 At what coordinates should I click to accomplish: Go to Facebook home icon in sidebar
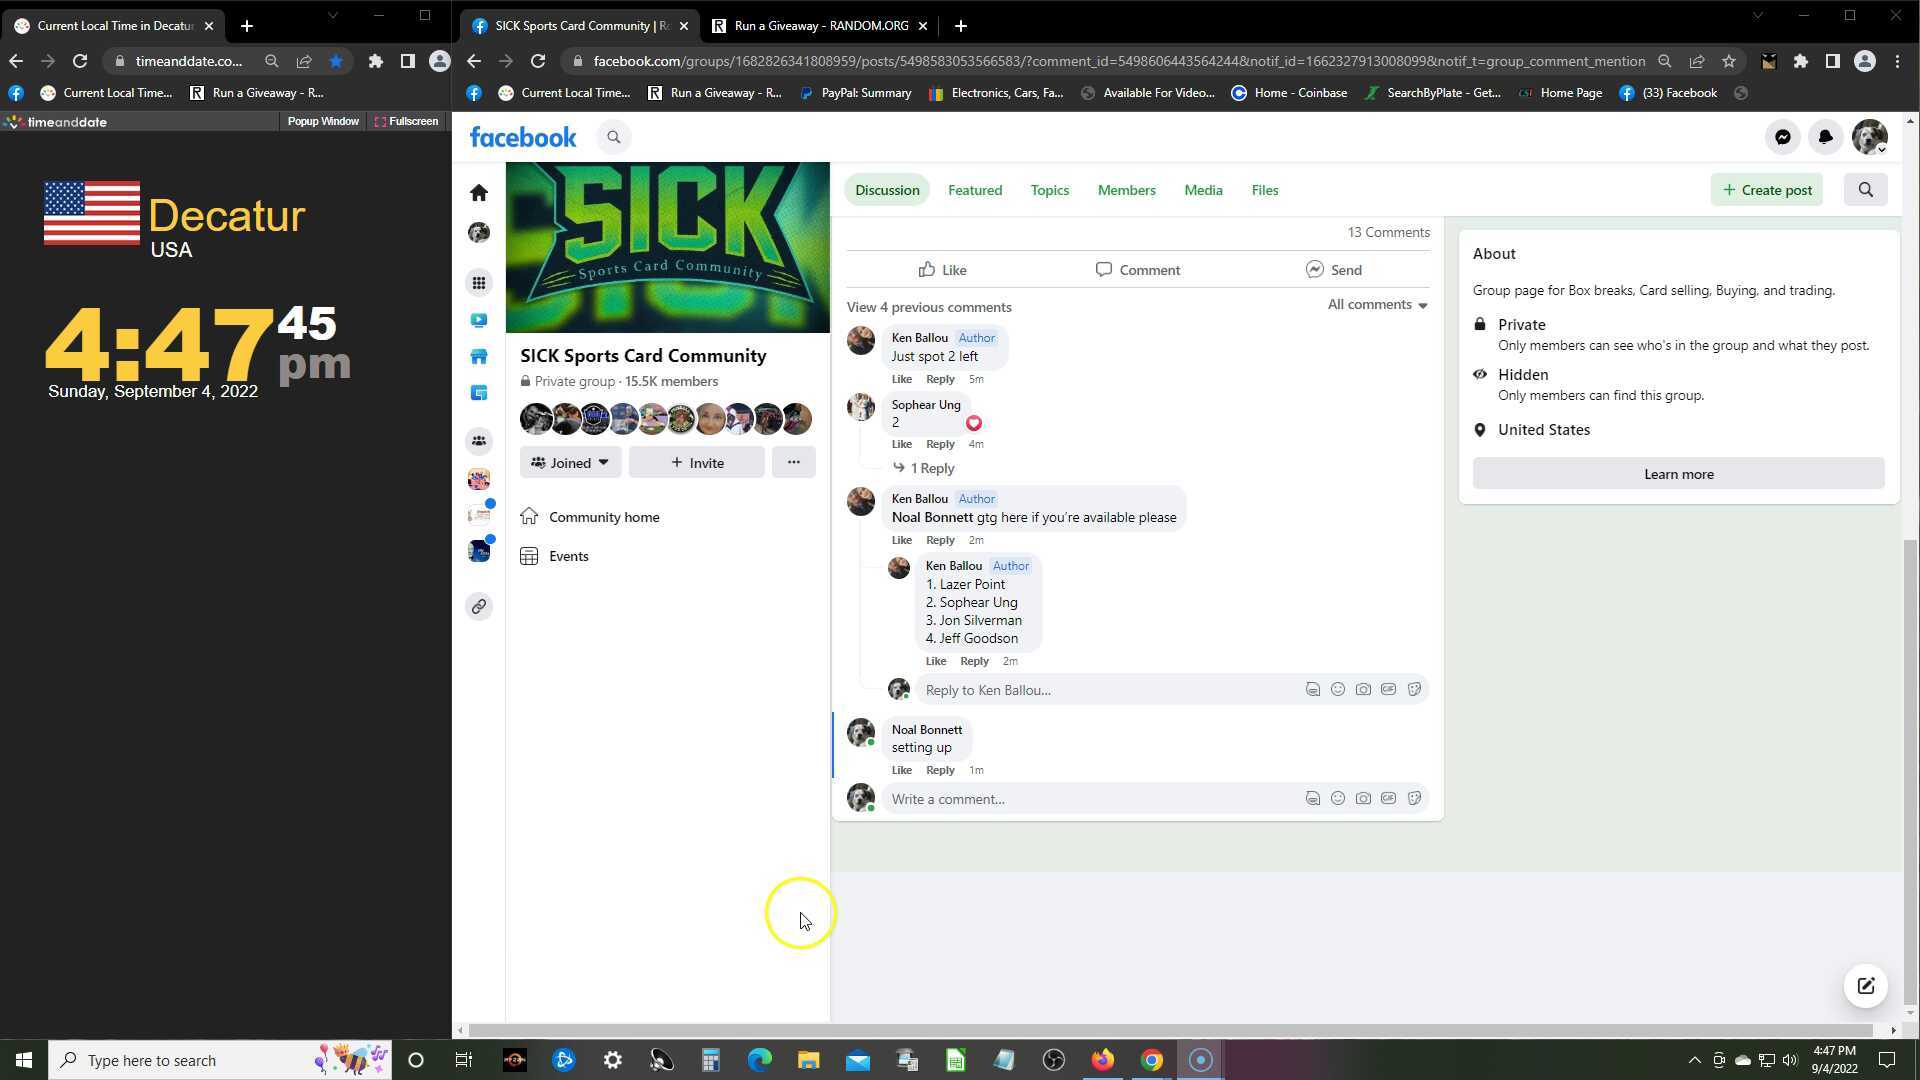[479, 192]
